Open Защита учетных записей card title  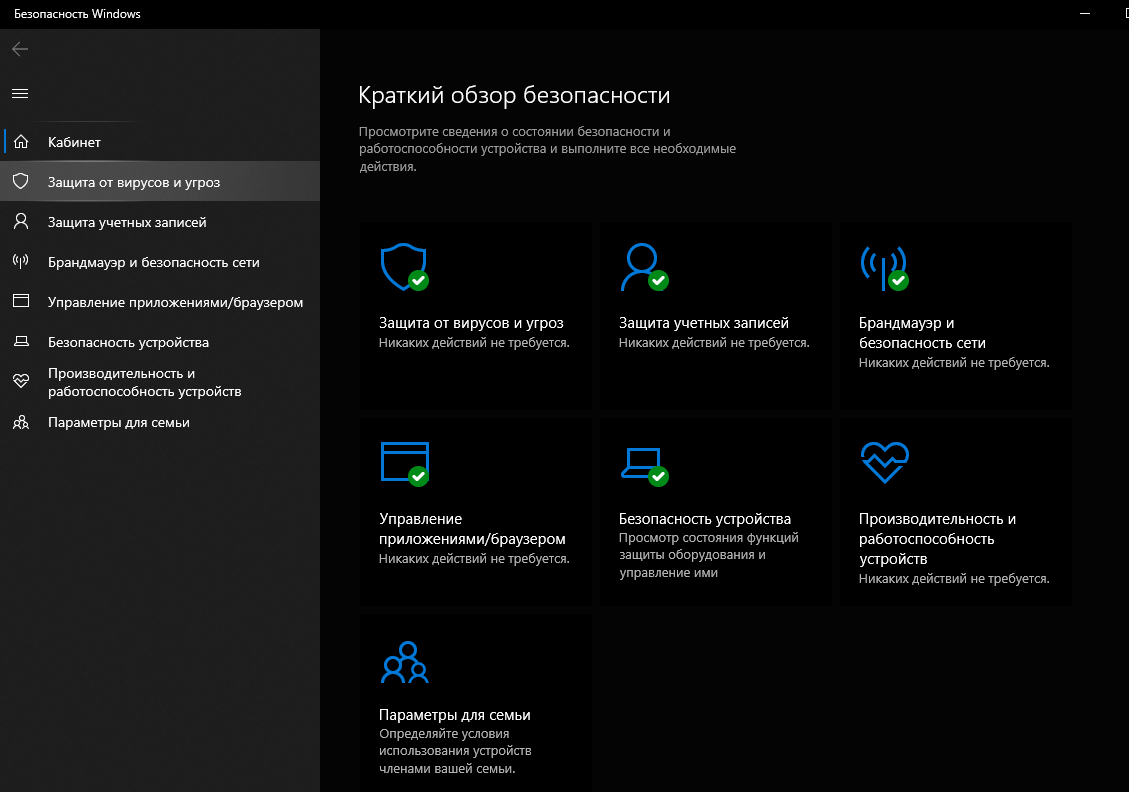pyautogui.click(x=703, y=323)
